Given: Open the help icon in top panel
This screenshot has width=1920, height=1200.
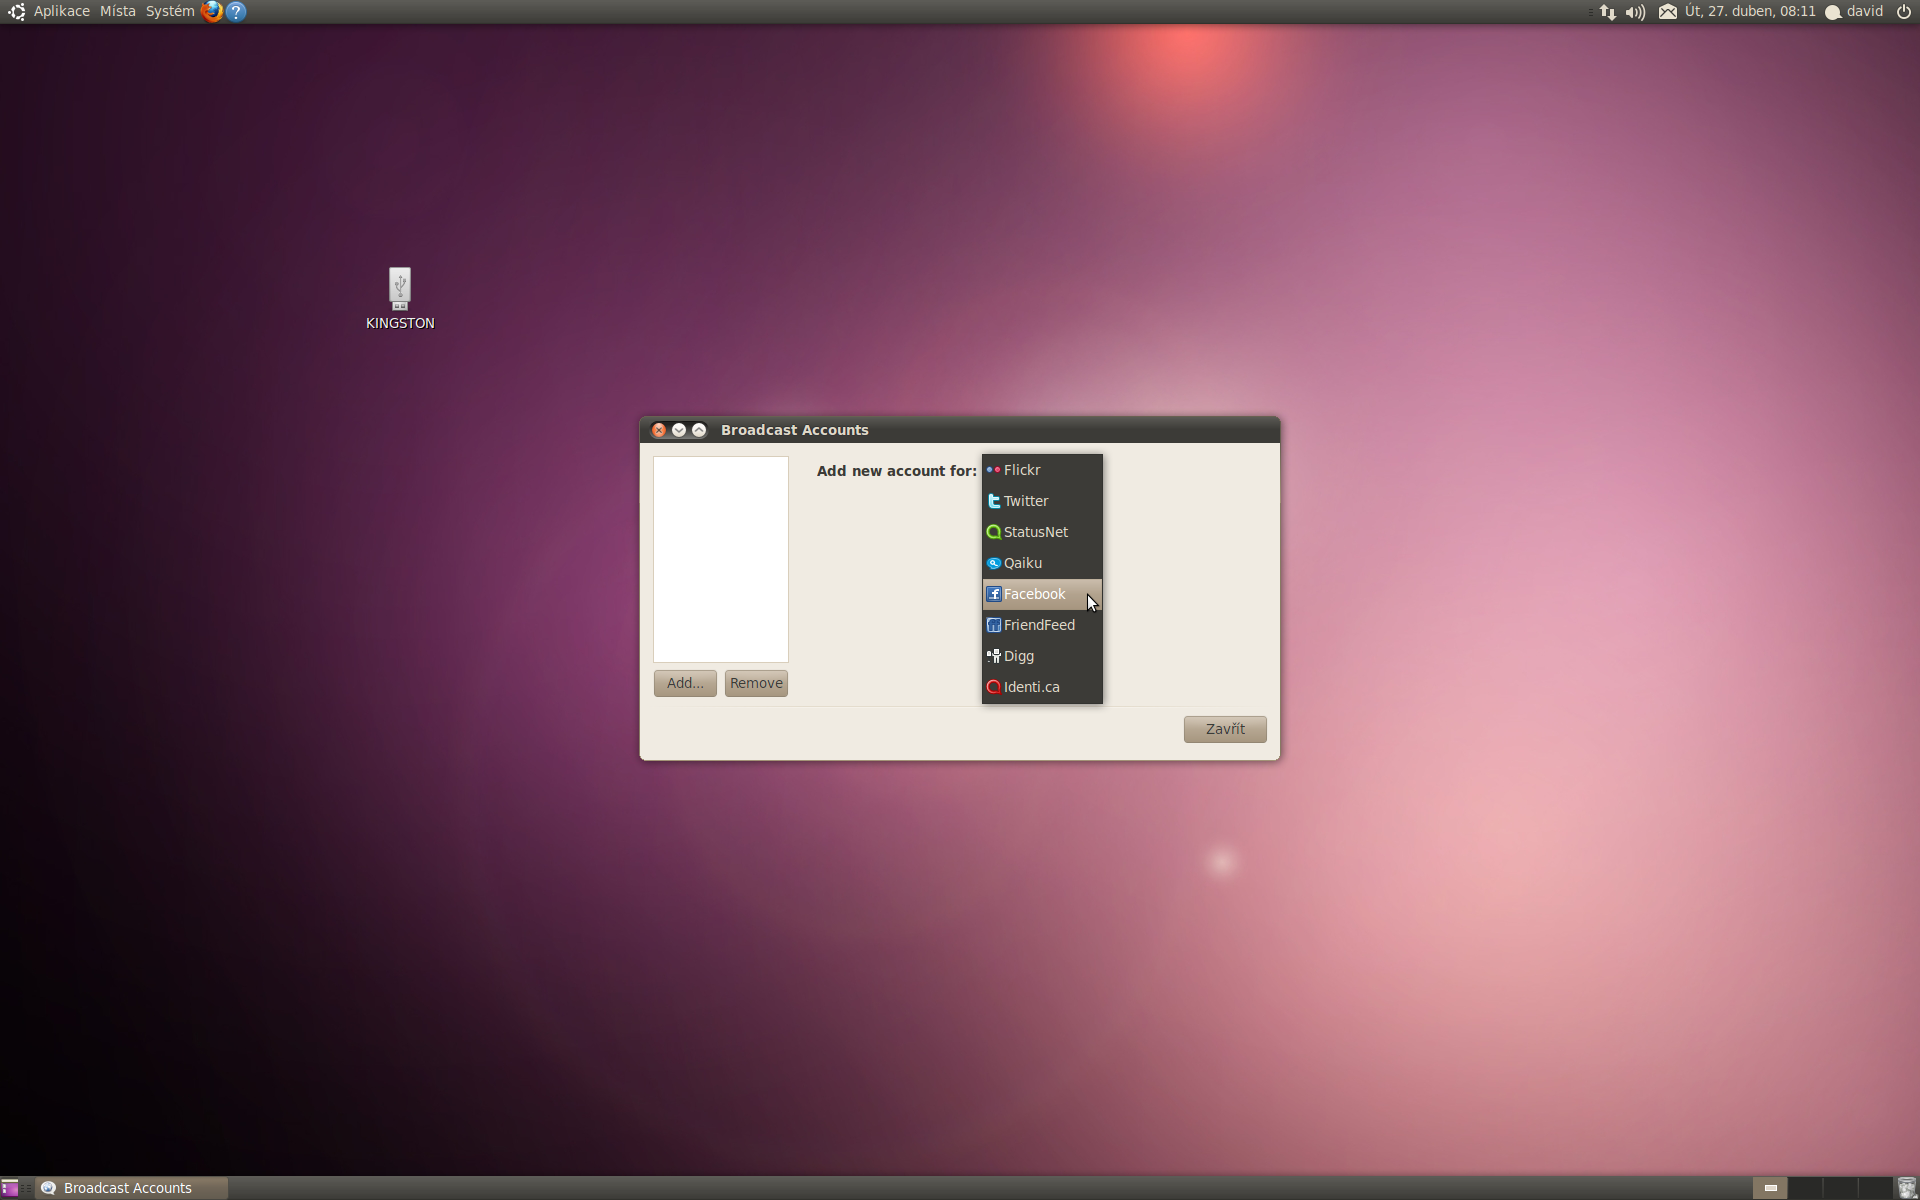Looking at the screenshot, I should pyautogui.click(x=236, y=11).
